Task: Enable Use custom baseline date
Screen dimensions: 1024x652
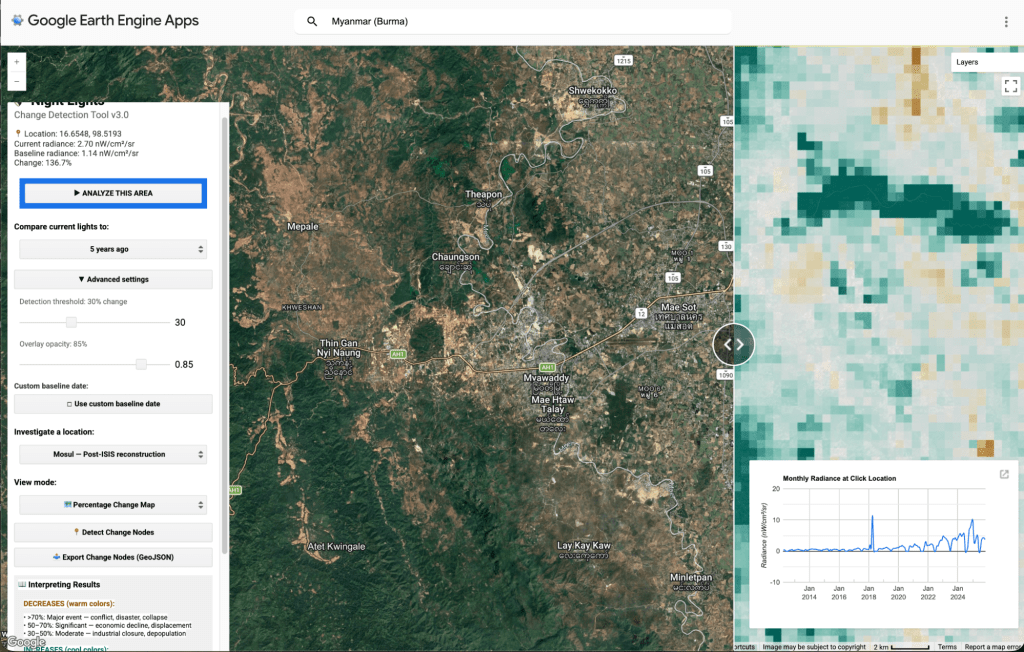Action: pyautogui.click(x=113, y=404)
